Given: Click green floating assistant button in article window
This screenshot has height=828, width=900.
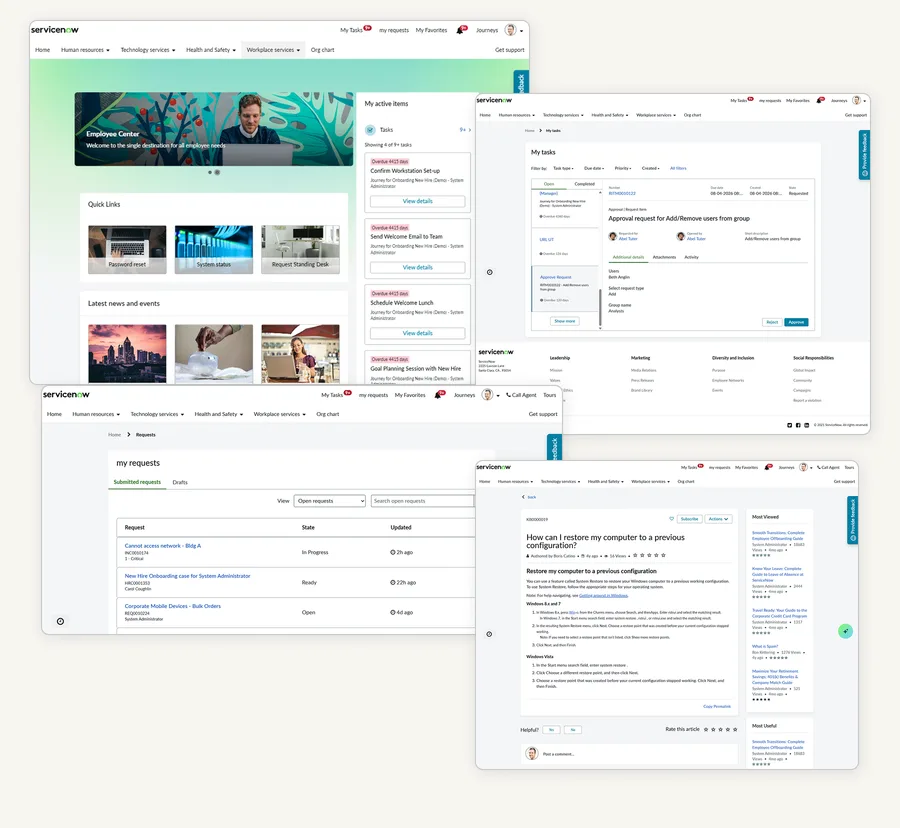Looking at the screenshot, I should click(845, 631).
